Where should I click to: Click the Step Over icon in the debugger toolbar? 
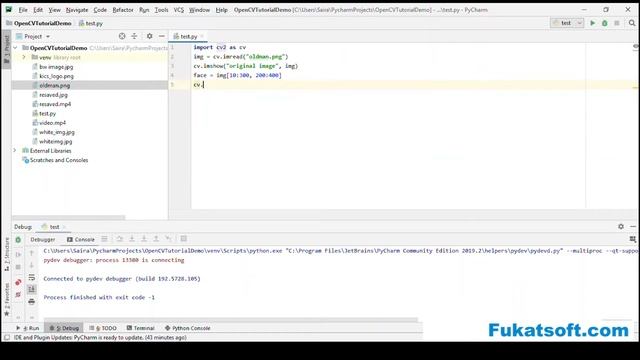coord(119,239)
